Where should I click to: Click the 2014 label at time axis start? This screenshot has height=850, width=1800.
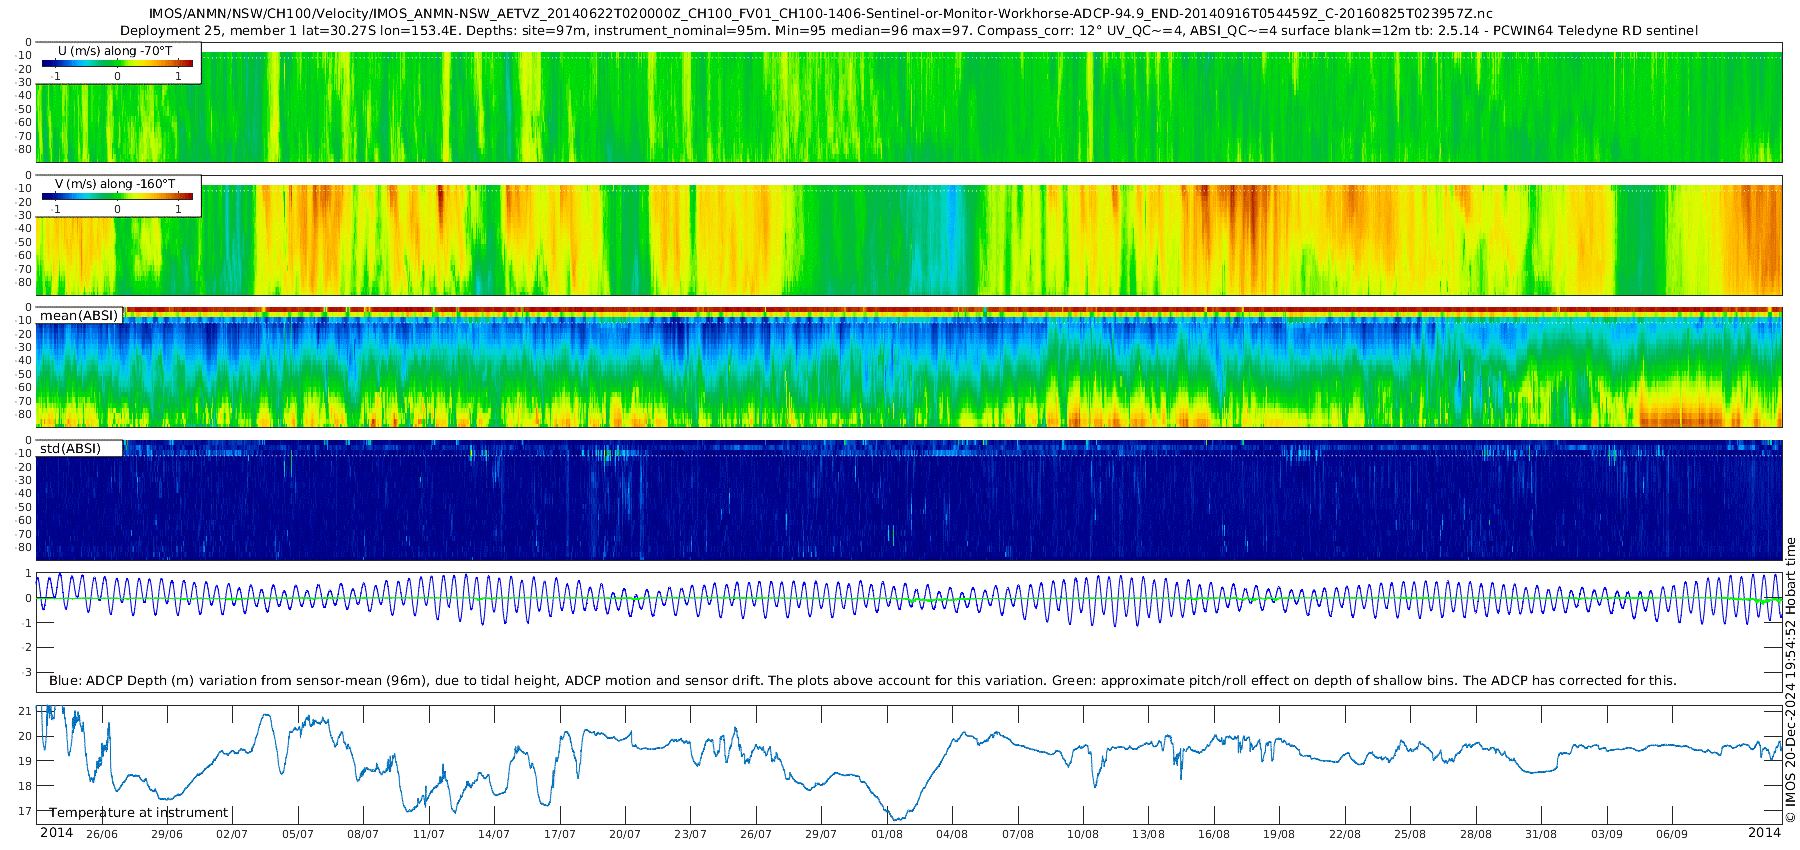click(x=56, y=833)
